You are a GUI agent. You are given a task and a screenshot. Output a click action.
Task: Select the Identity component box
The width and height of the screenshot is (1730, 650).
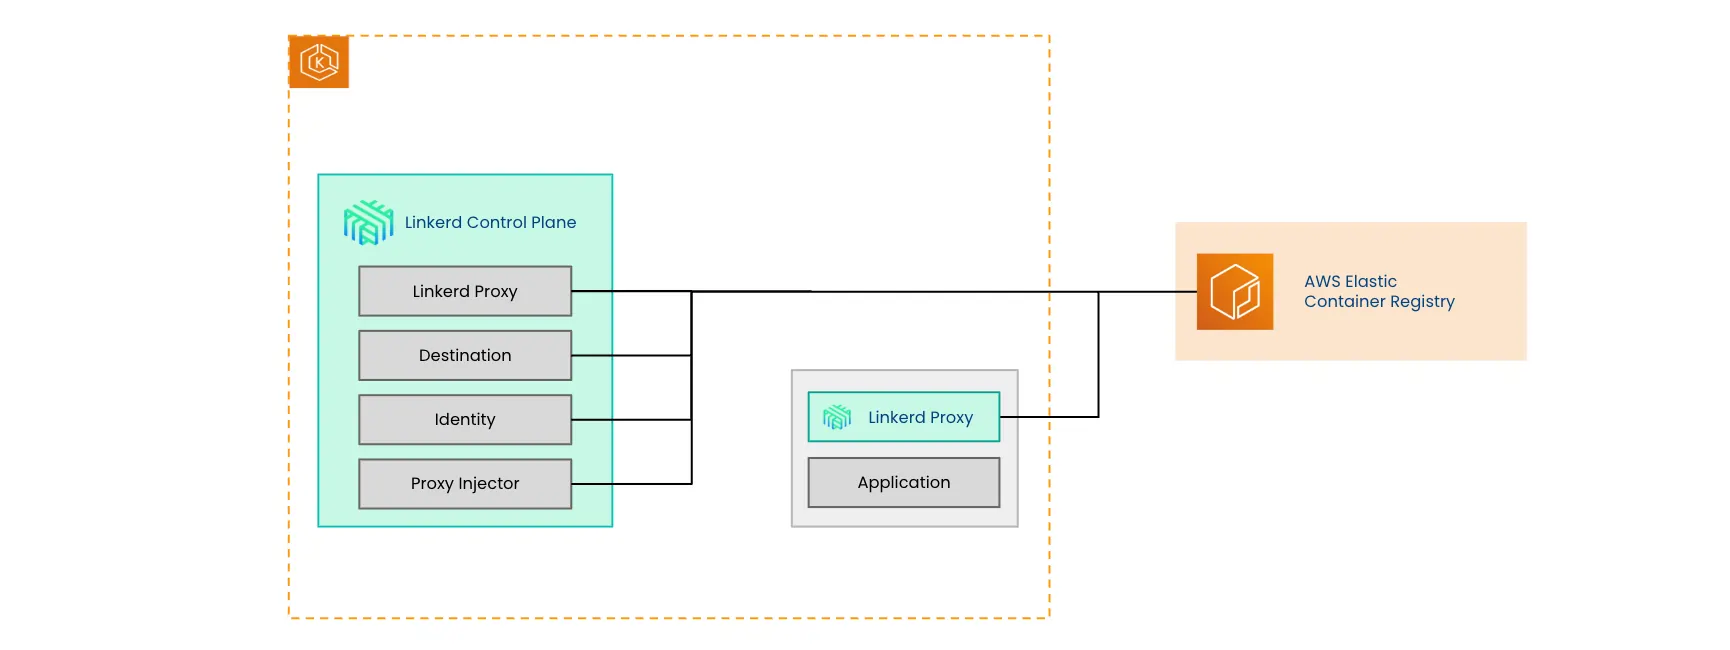[x=465, y=419]
